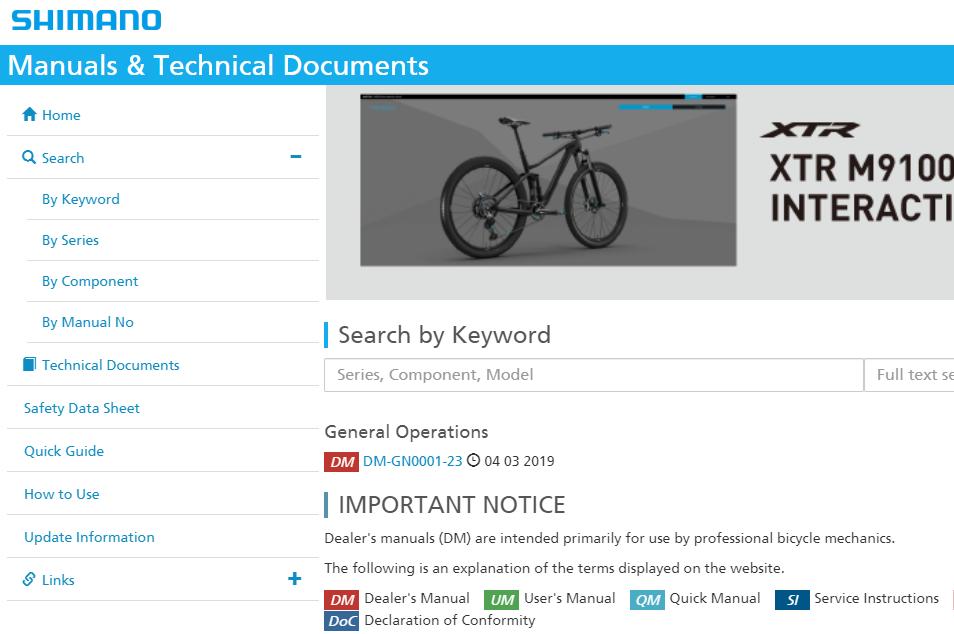Click the XTR mountain bike banner image
Image resolution: width=954 pixels, height=634 pixels.
coord(548,180)
